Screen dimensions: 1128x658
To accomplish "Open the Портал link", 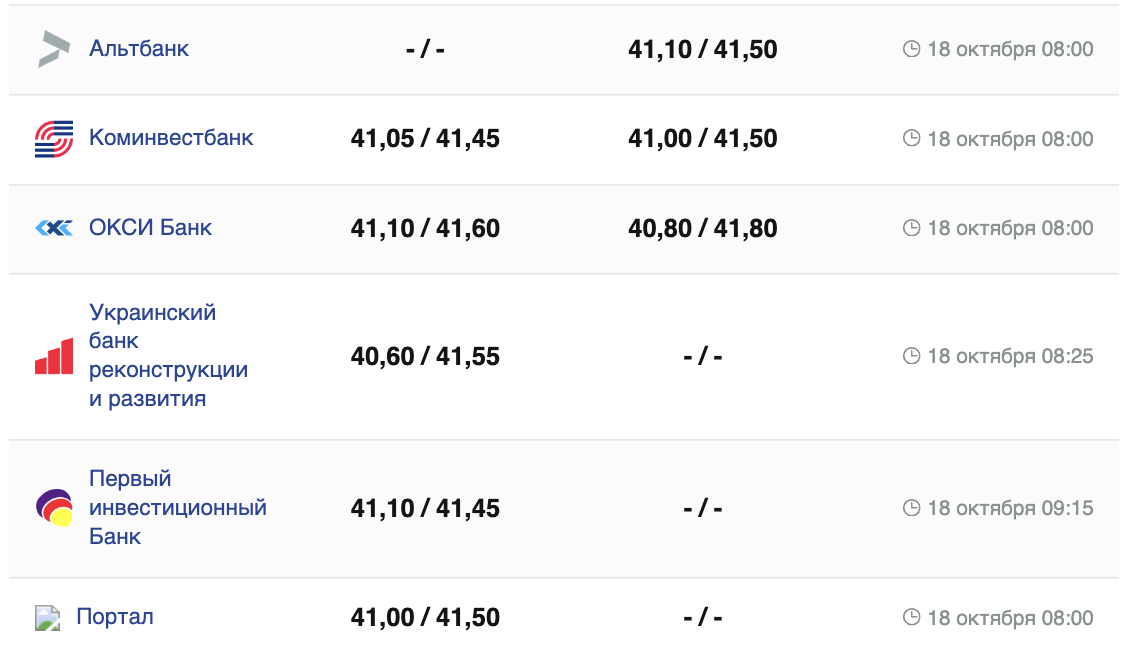I will 115,616.
